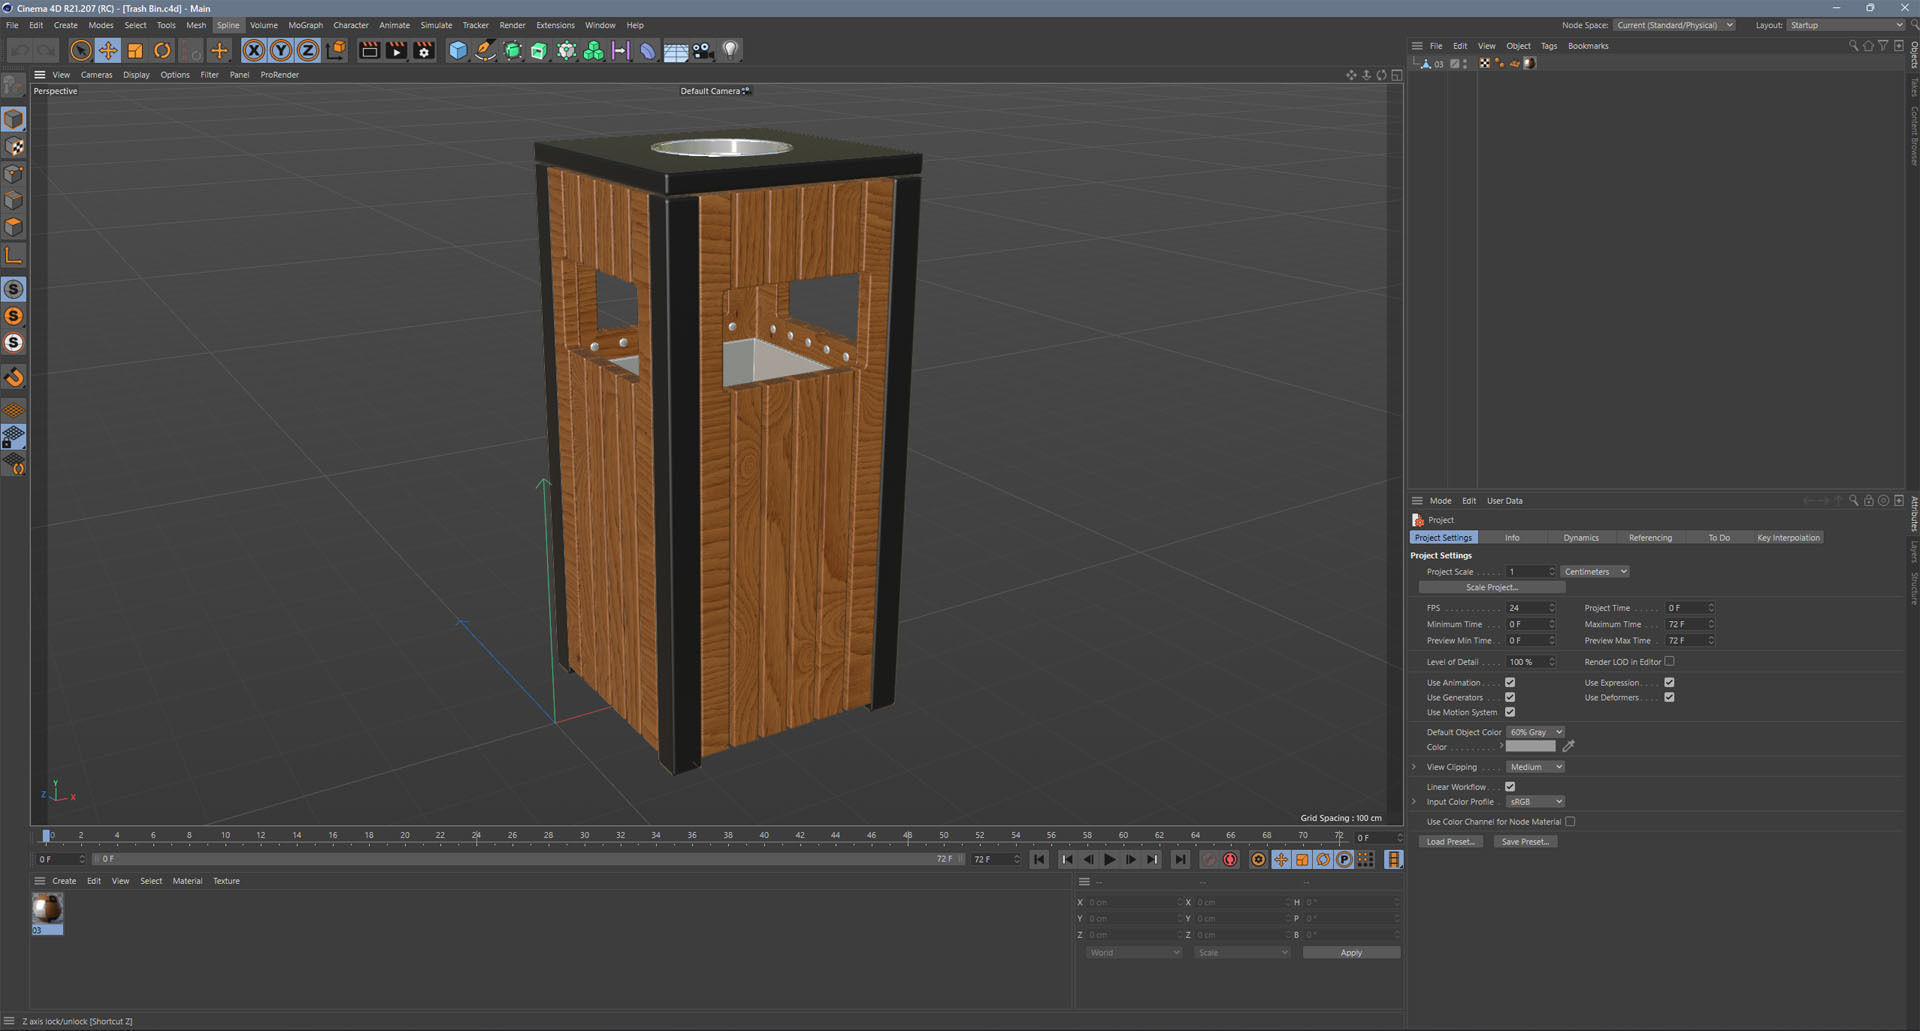Open Object Manager Tags menu

[1549, 46]
